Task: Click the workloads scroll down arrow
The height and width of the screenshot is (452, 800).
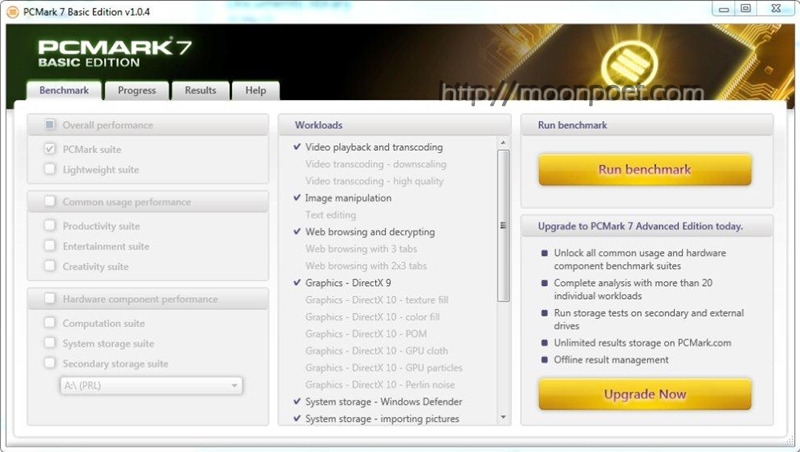Action: (x=503, y=418)
